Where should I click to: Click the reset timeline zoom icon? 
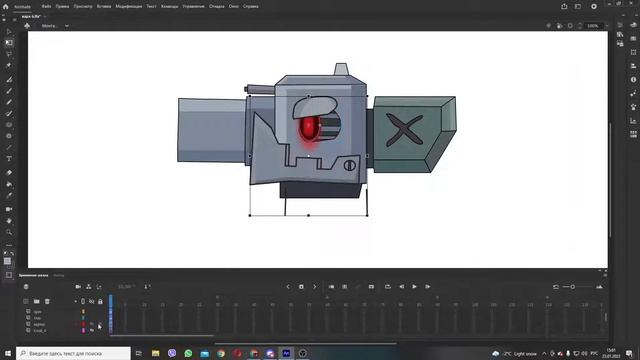[x=556, y=287]
